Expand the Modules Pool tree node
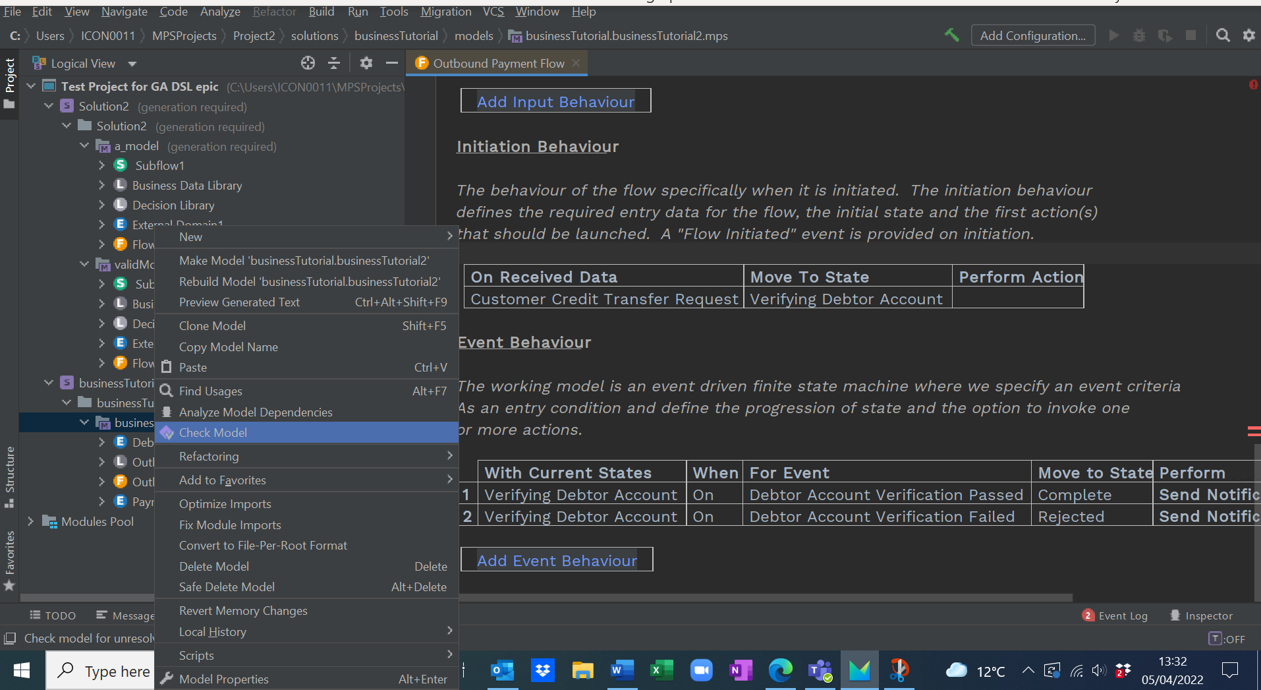This screenshot has width=1261, height=690. [x=31, y=521]
